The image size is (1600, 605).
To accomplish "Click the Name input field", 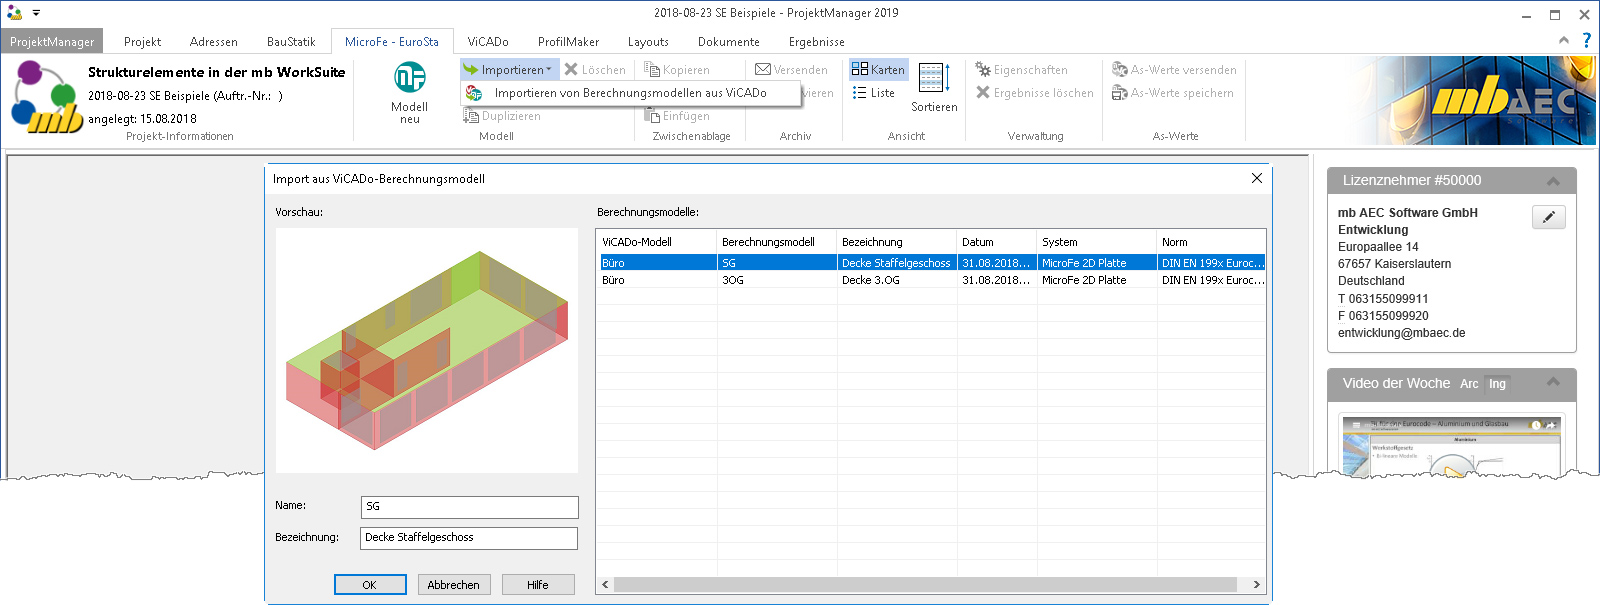I will 470,507.
